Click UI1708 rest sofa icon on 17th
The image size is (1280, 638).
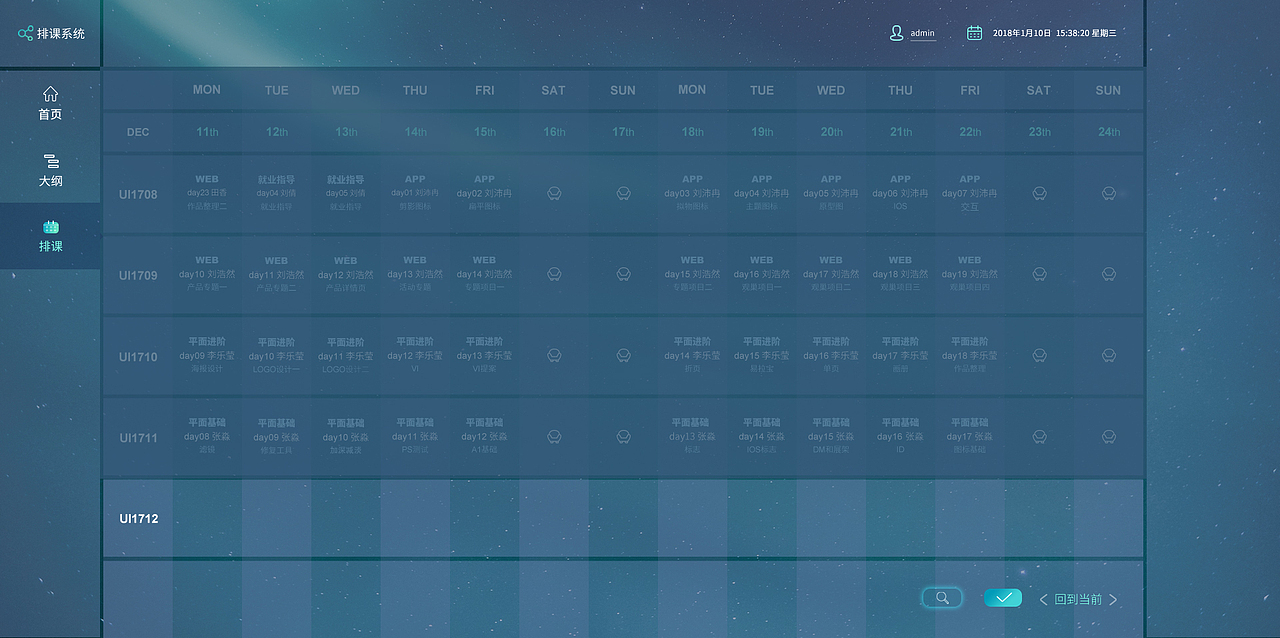tap(623, 193)
